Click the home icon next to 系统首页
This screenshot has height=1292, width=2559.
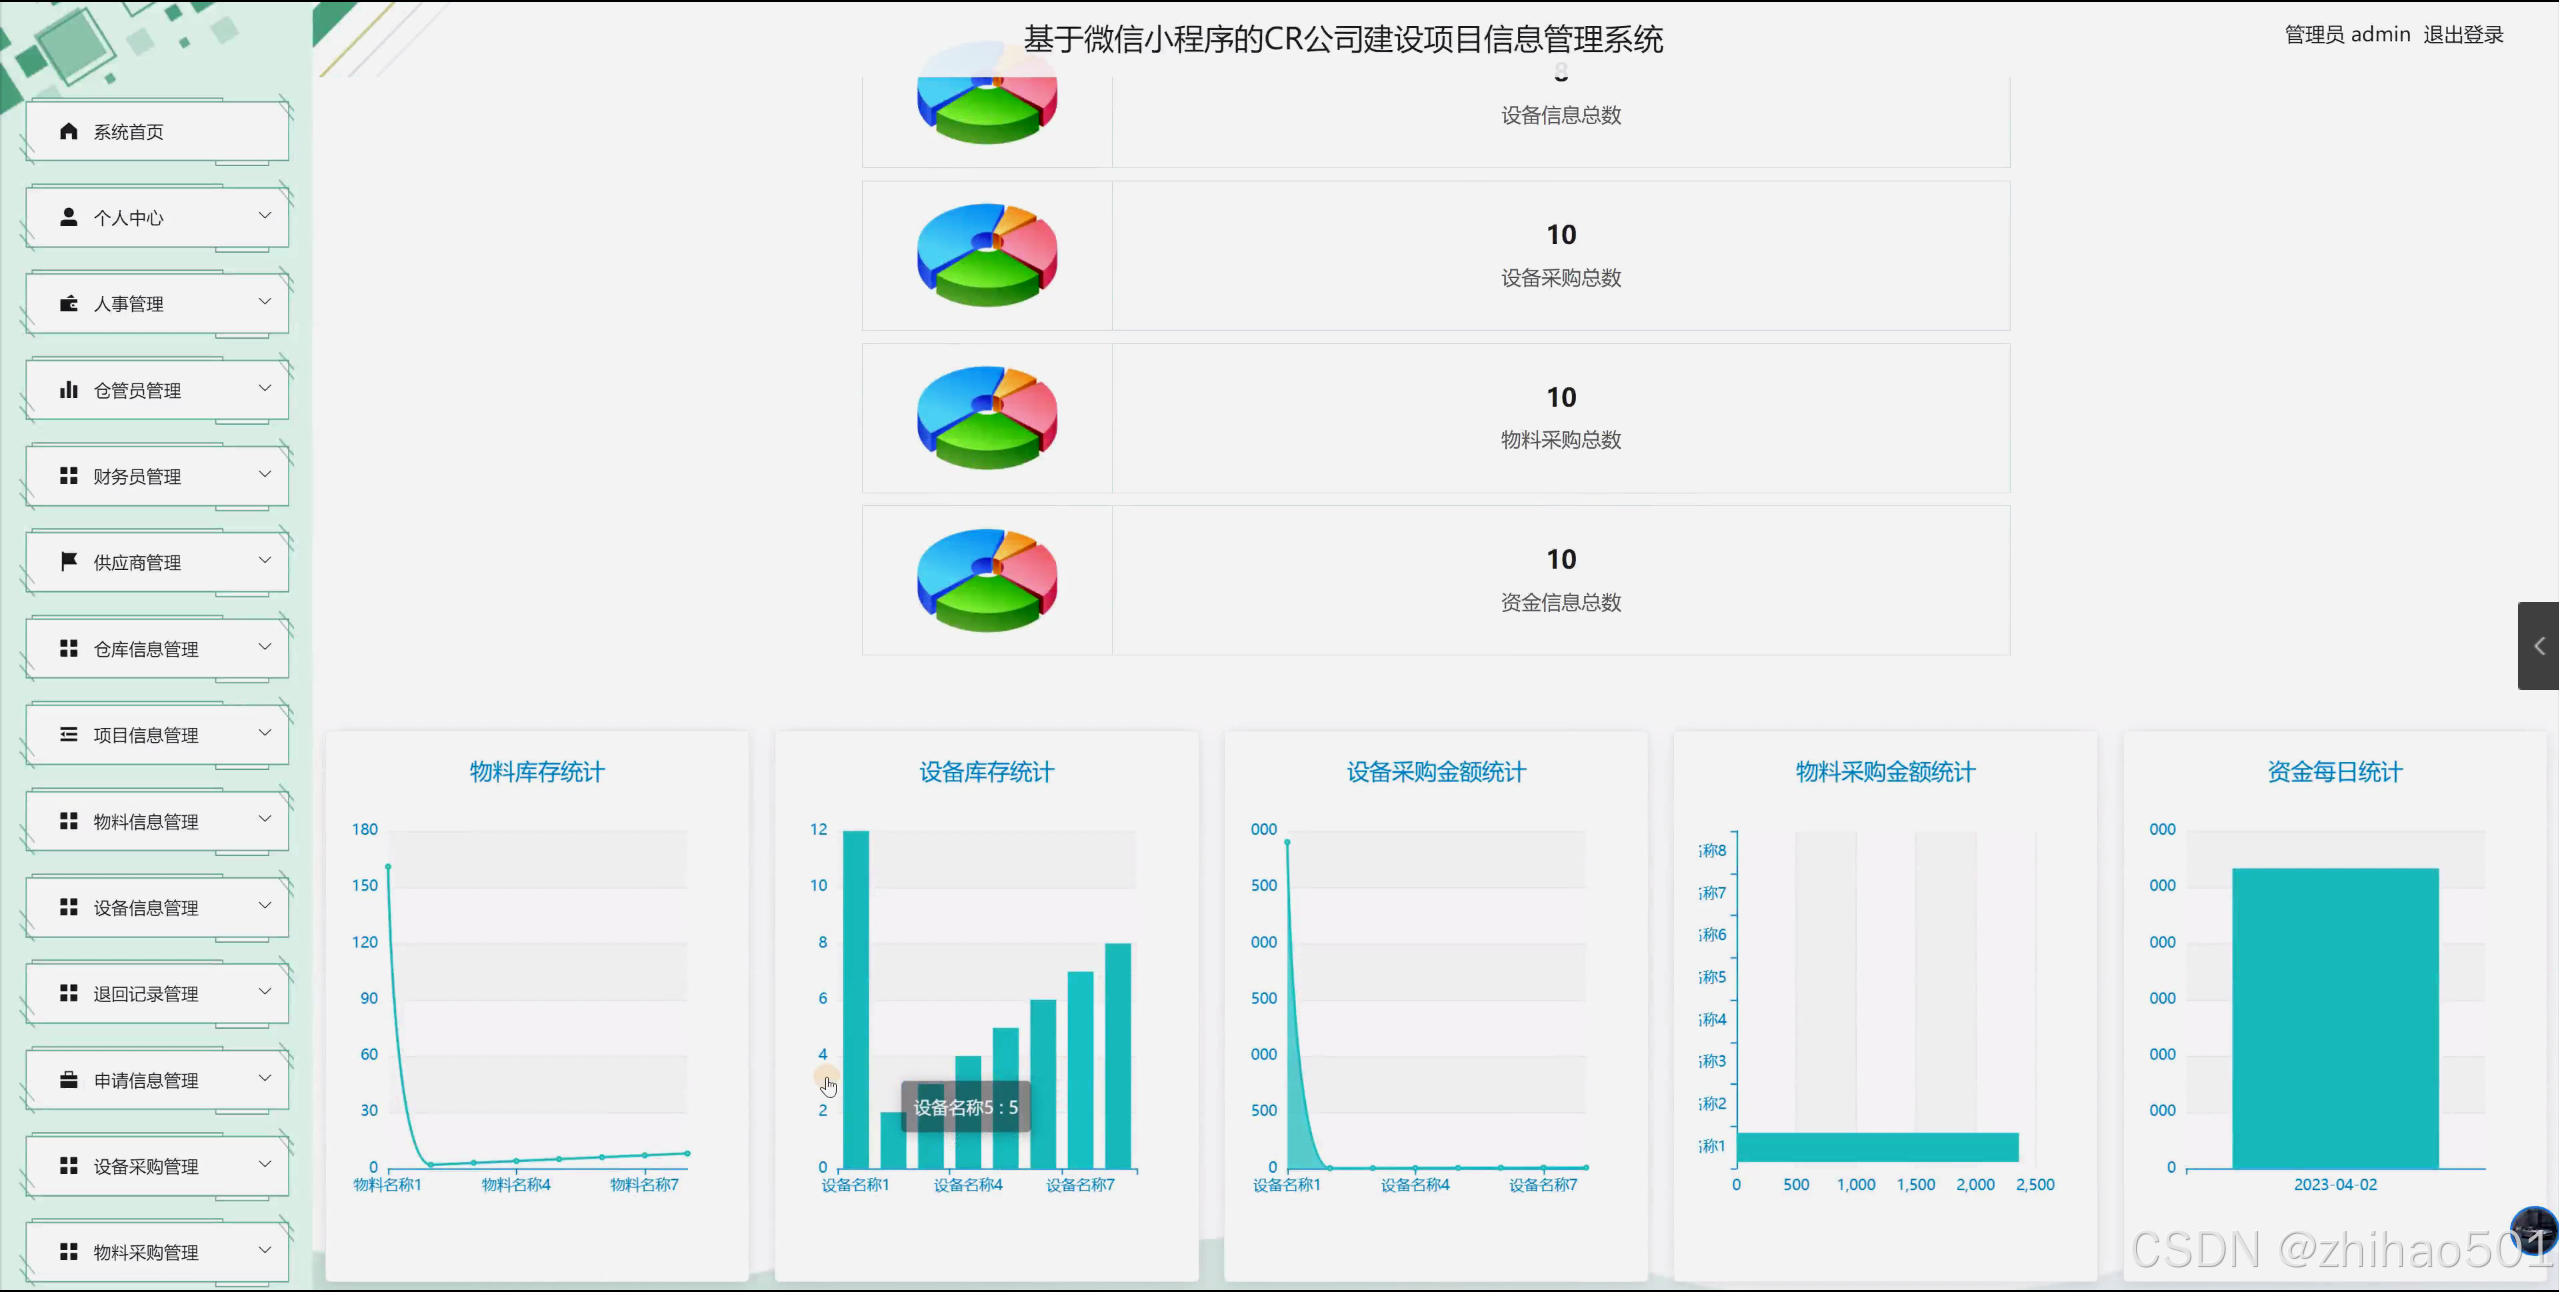click(67, 131)
